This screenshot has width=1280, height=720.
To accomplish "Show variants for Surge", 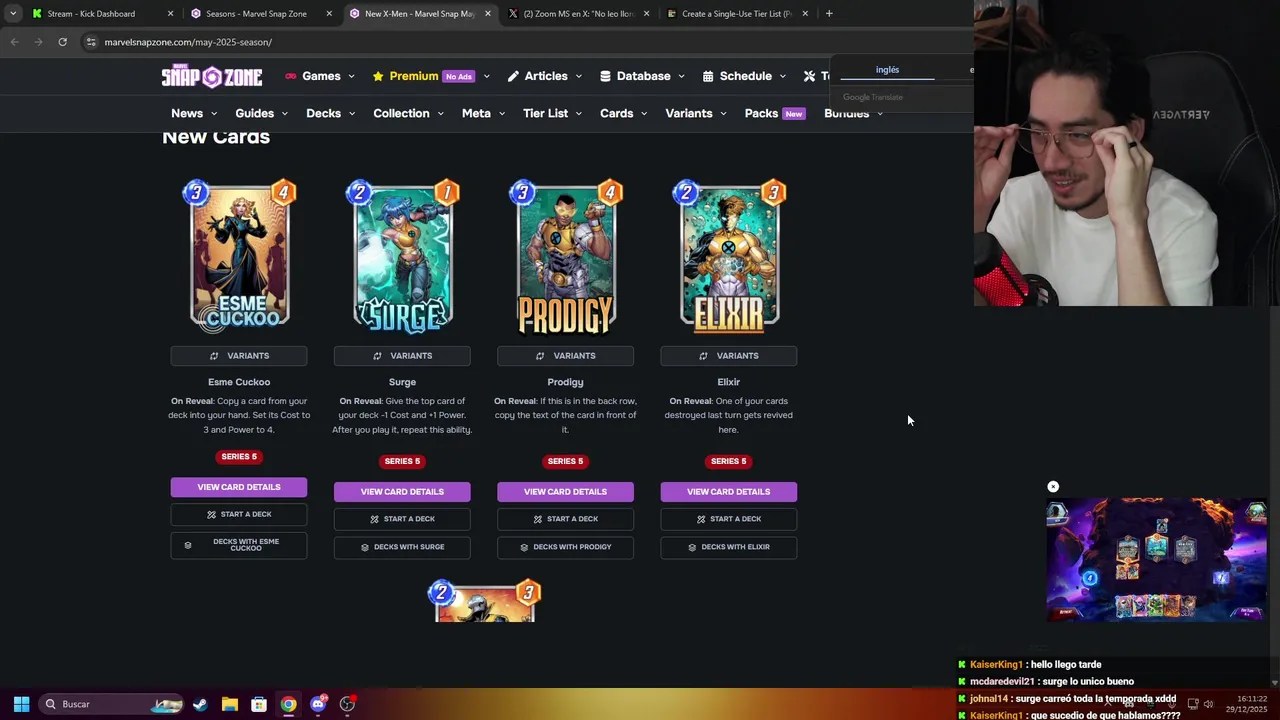I will click(402, 356).
